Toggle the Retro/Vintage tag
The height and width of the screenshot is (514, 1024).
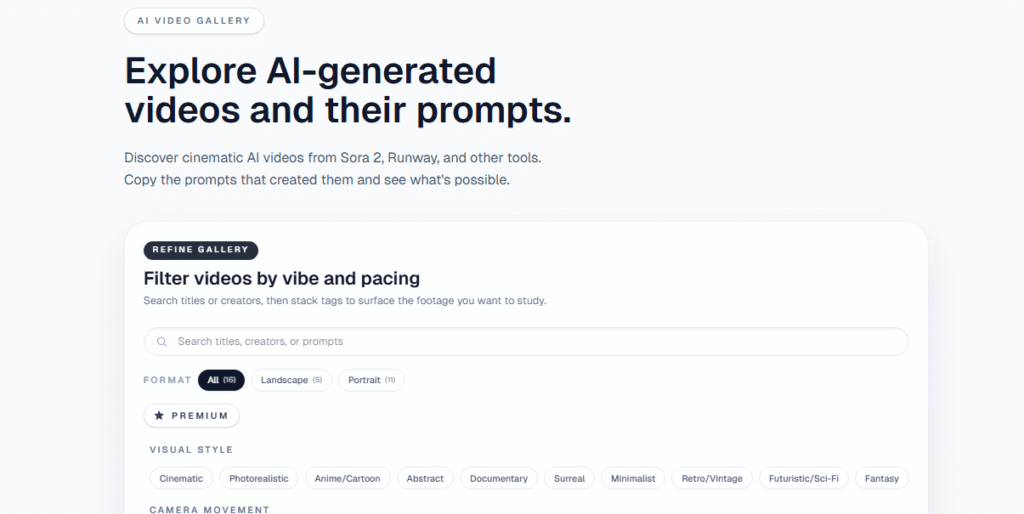click(712, 479)
